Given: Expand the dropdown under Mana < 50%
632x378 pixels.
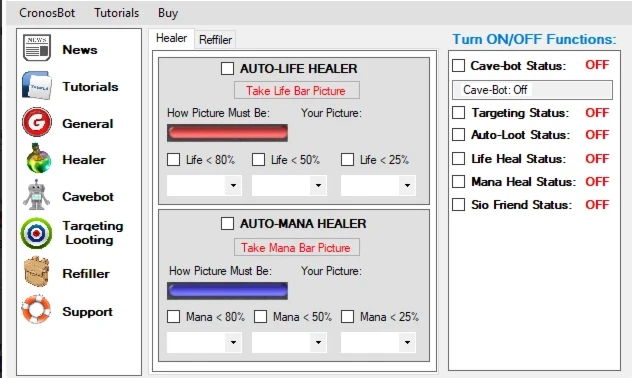Looking at the screenshot, I should pos(289,343).
